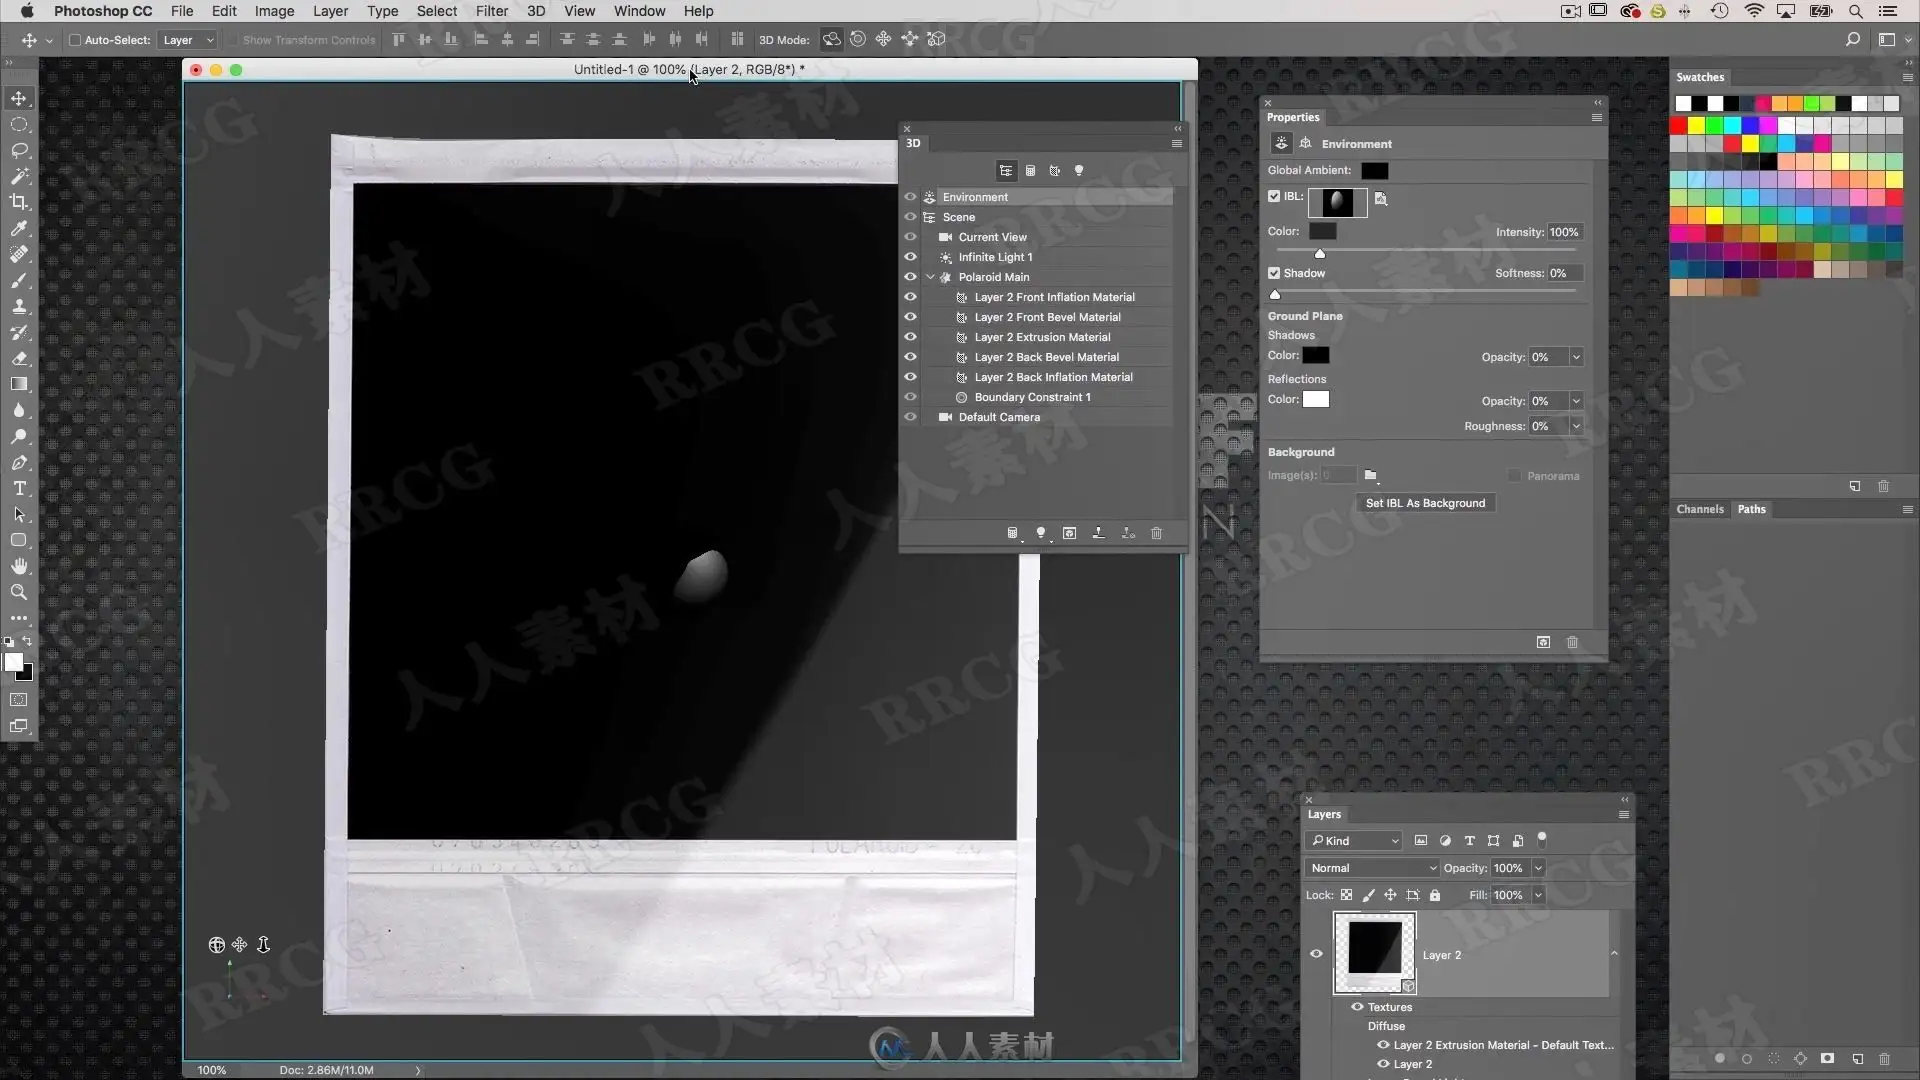
Task: Open the Normal blend mode dropdown
Action: coord(1372,868)
